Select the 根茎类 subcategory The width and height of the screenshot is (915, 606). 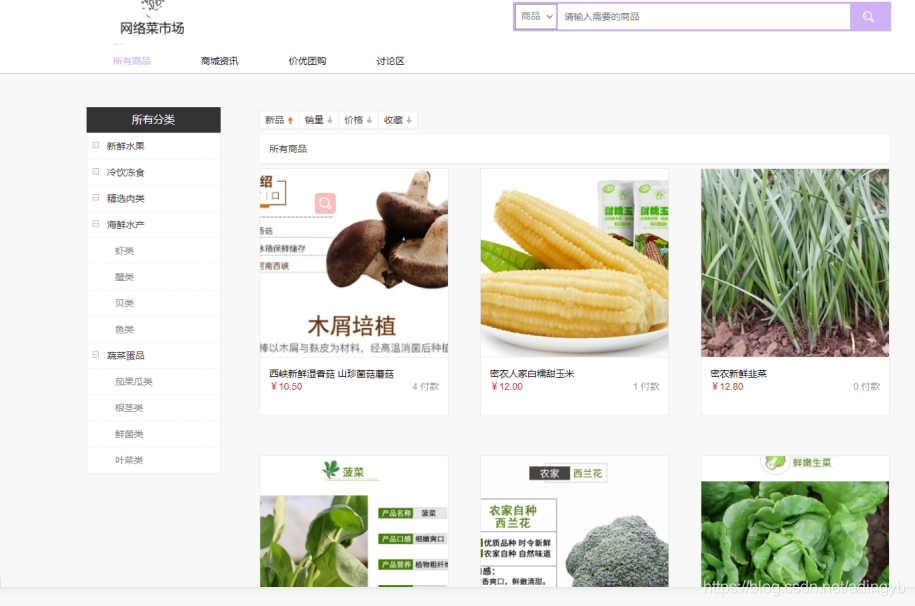129,408
